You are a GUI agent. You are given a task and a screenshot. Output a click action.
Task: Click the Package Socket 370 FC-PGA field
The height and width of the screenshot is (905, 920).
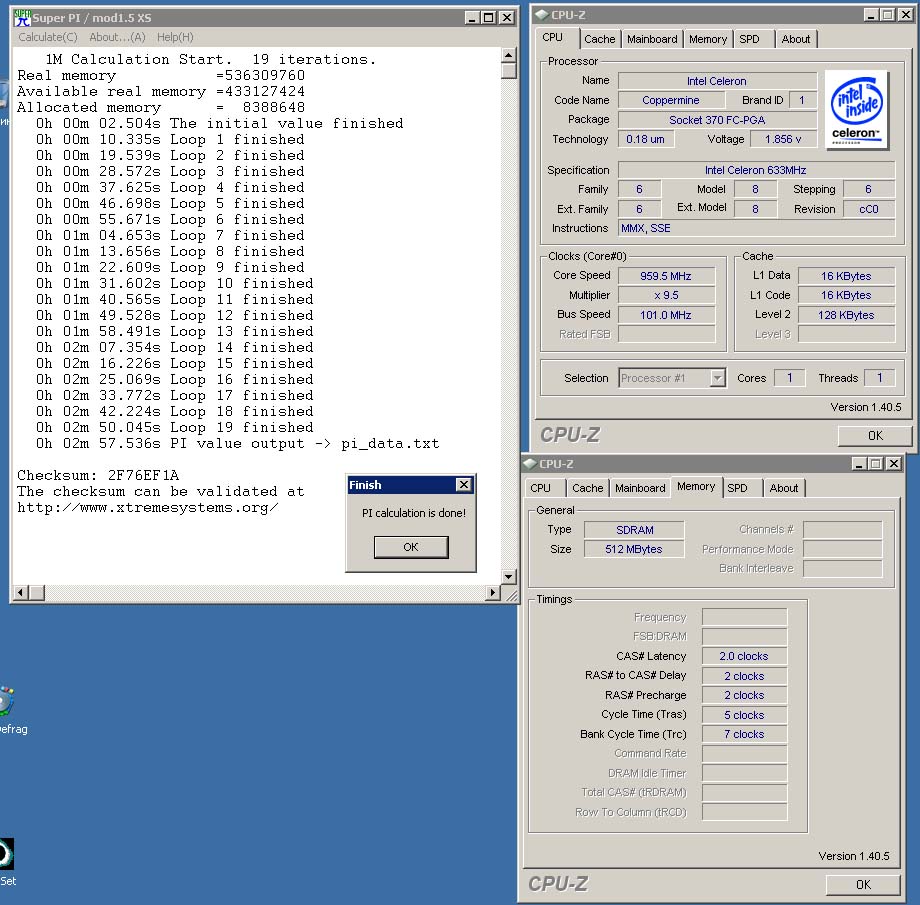(717, 120)
